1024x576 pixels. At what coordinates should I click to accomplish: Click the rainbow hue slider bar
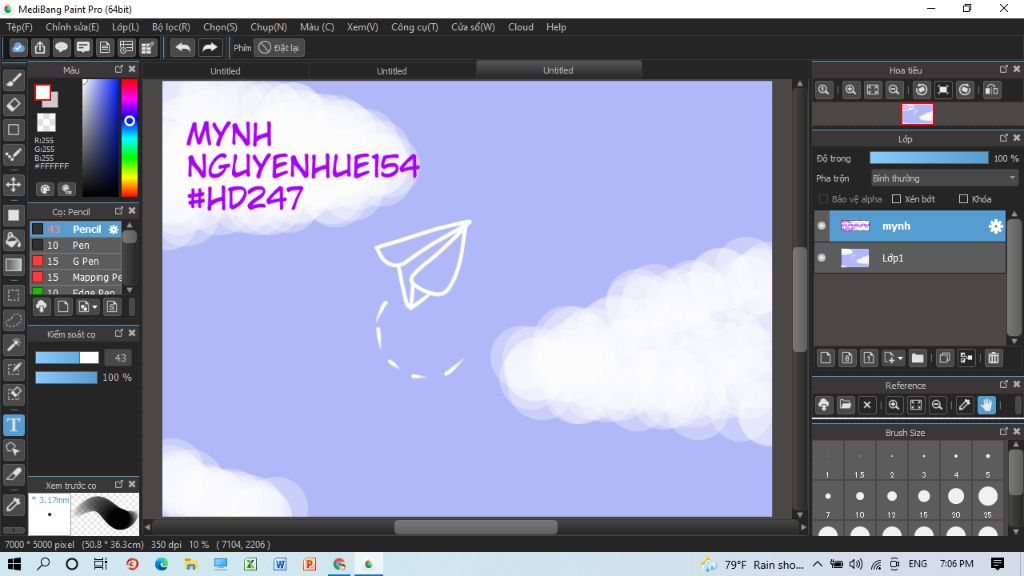point(129,137)
